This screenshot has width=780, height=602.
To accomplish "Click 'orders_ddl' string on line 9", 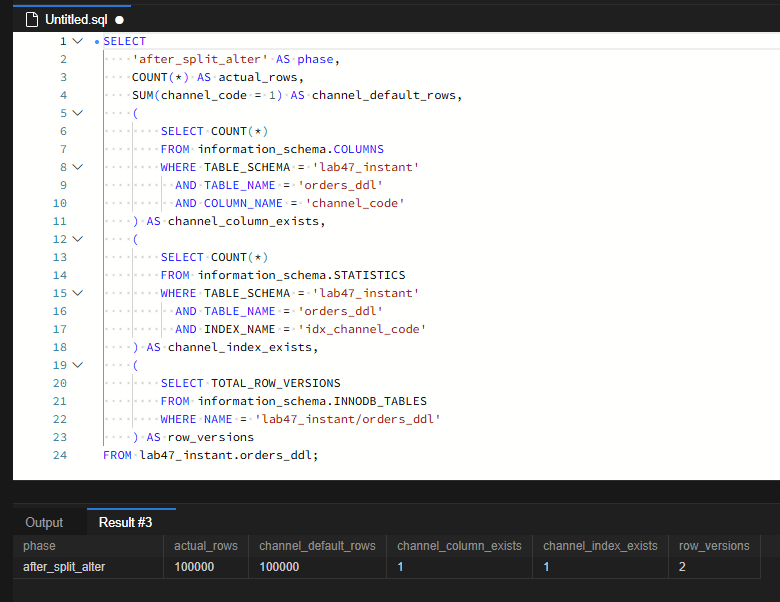I will pyautogui.click(x=341, y=185).
